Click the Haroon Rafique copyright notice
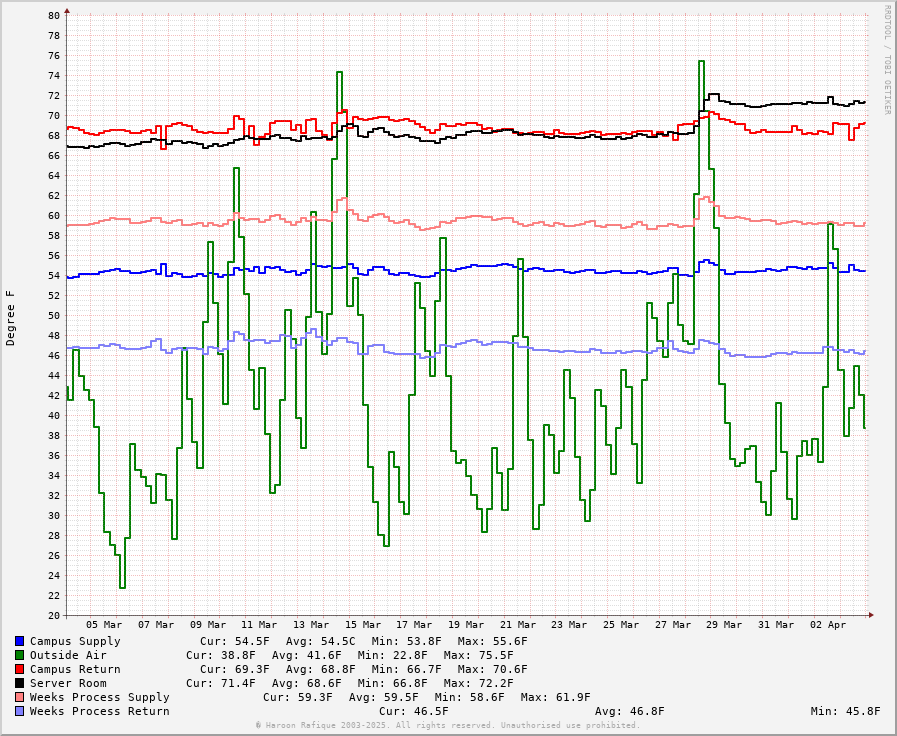Image resolution: width=897 pixels, height=736 pixels. click(447, 726)
